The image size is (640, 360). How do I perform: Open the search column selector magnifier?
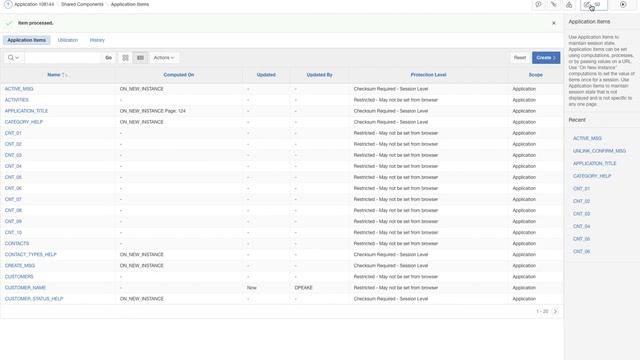13,58
